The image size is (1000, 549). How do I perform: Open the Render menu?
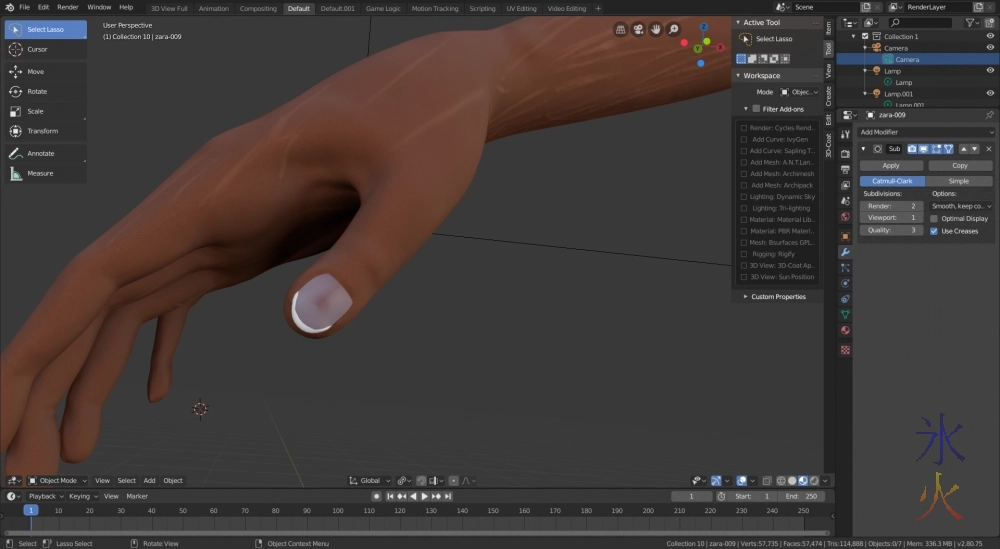click(67, 7)
